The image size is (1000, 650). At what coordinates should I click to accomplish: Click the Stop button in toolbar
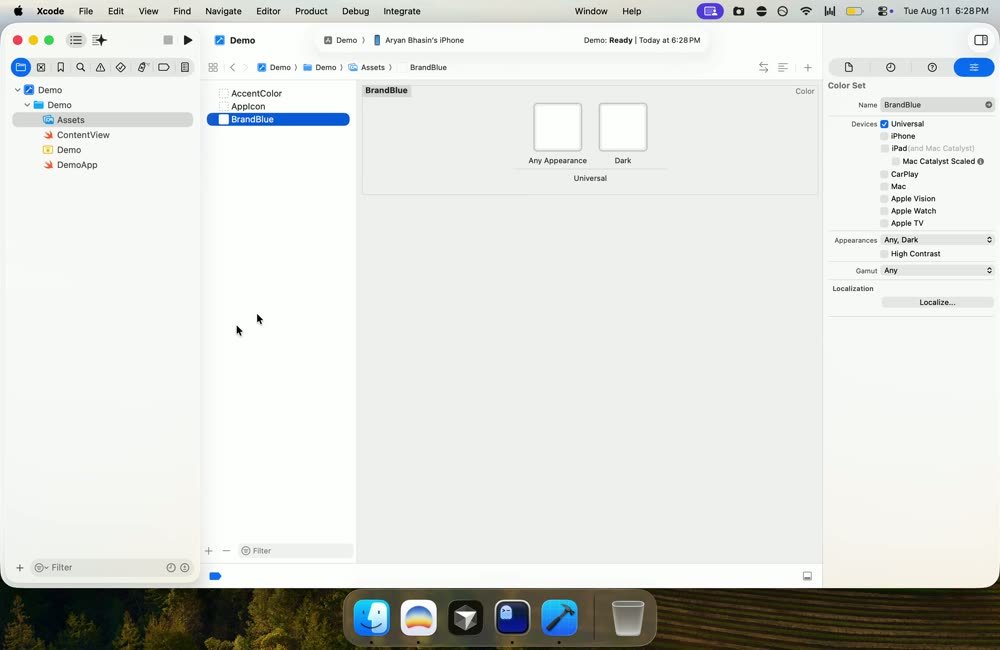[168, 40]
